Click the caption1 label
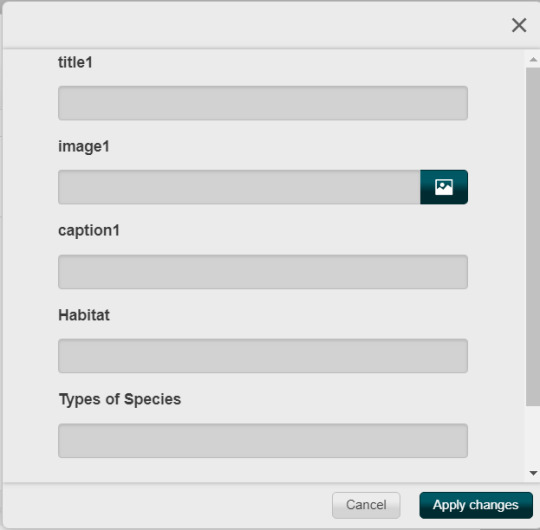This screenshot has width=540, height=530. tap(89, 231)
